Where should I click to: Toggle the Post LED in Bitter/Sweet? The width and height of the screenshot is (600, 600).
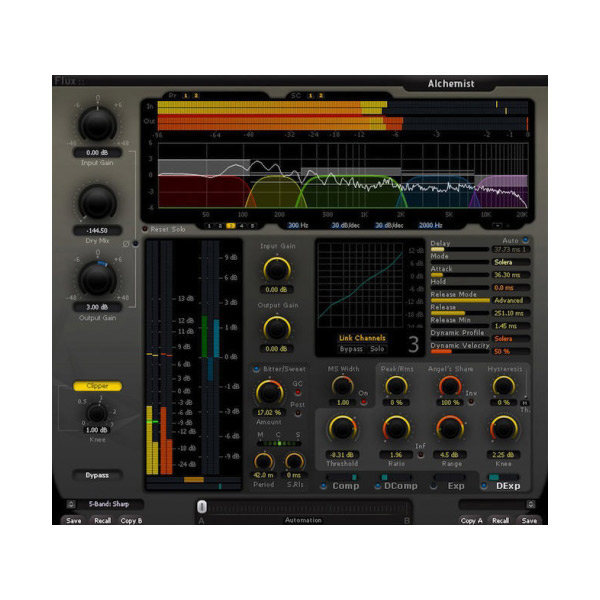pos(297,413)
